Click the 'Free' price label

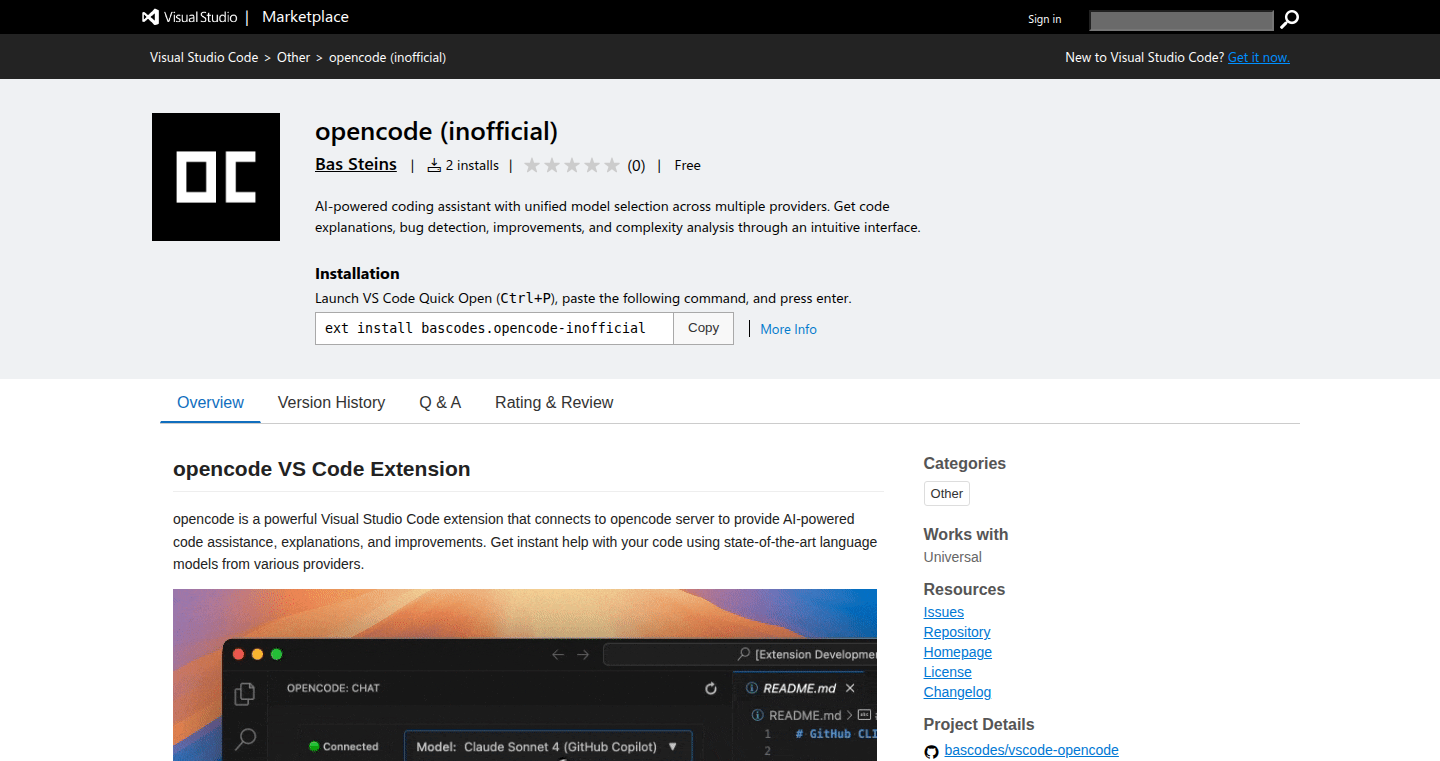(x=688, y=166)
